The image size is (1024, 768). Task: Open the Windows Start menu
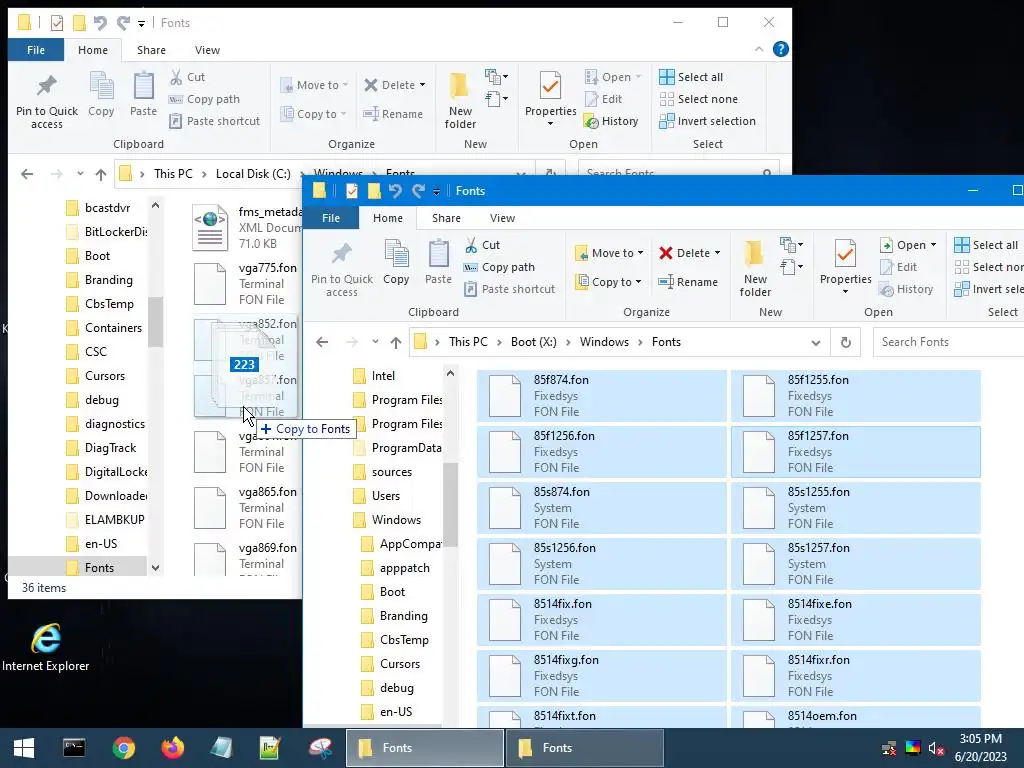tap(24, 748)
